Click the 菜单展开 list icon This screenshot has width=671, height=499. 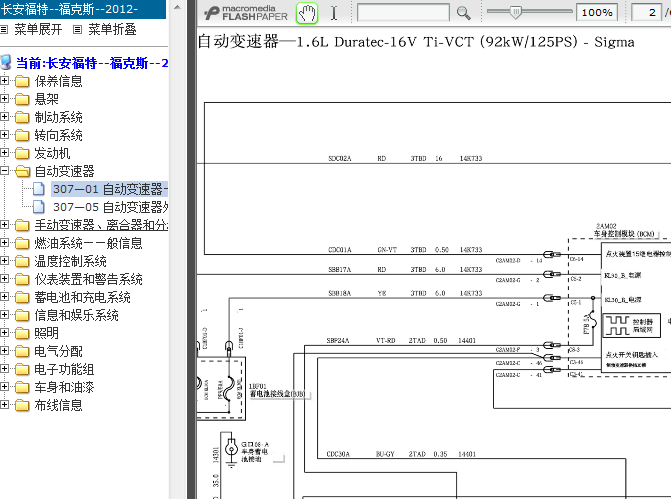click(4, 30)
